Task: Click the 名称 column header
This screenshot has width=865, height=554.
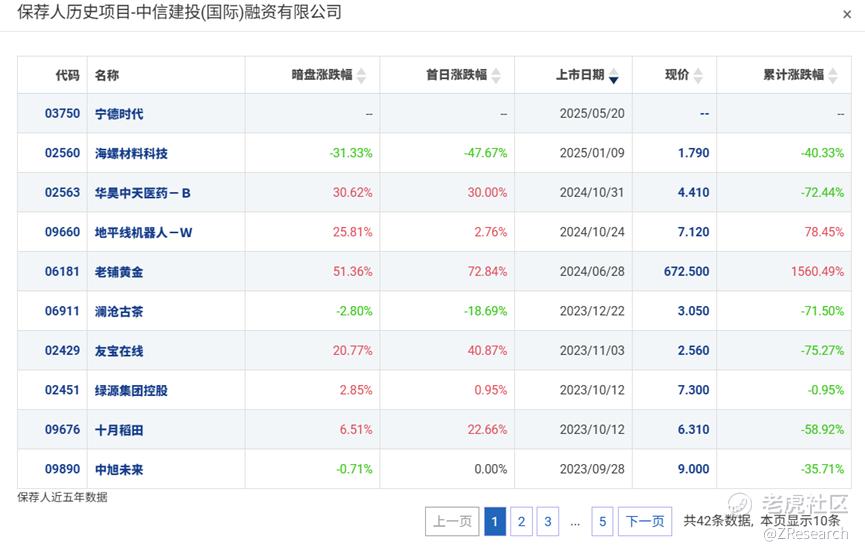Action: (107, 75)
